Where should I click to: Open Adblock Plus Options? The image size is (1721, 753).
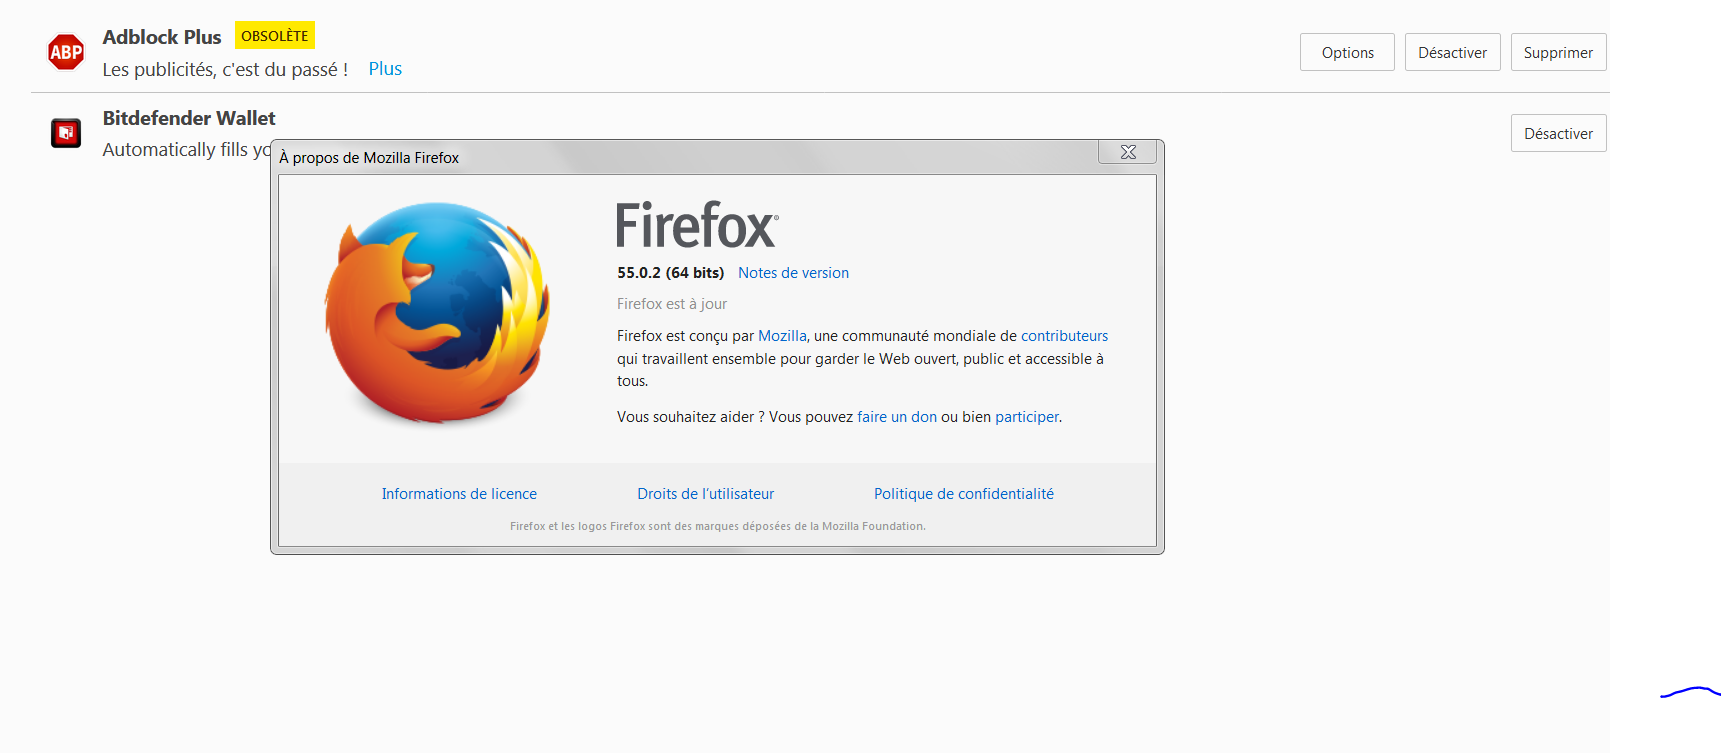[x=1347, y=52]
